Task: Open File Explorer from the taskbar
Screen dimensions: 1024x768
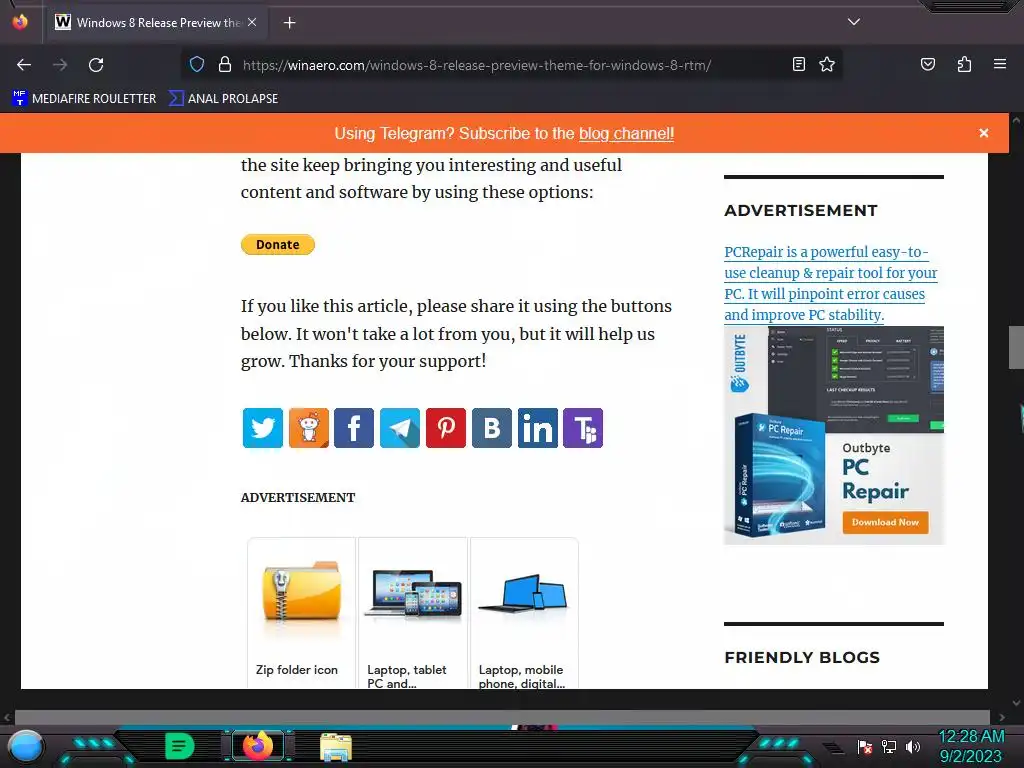Action: 336,746
